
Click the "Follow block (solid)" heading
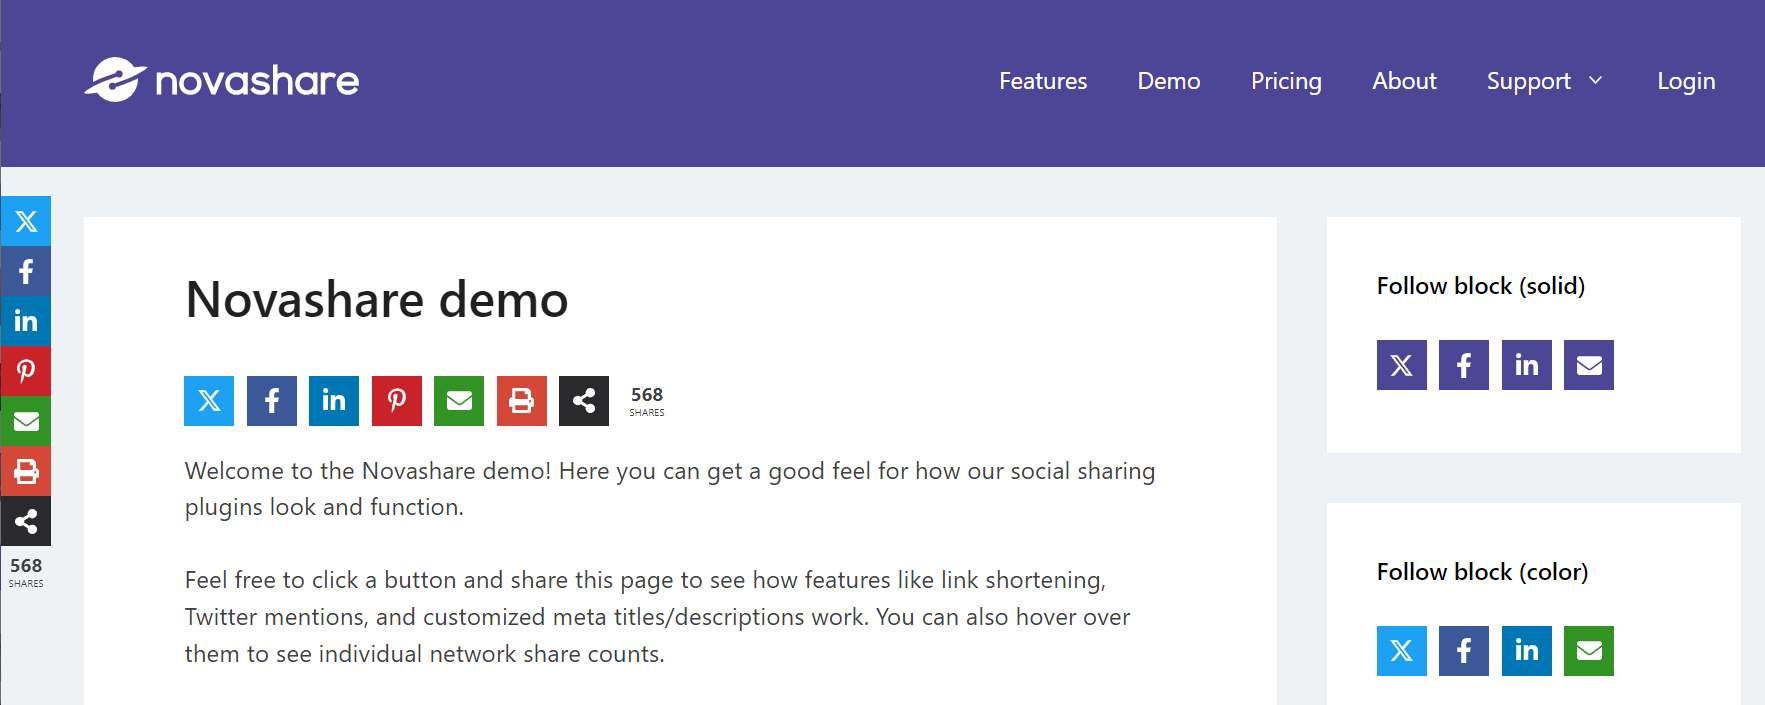tap(1481, 286)
